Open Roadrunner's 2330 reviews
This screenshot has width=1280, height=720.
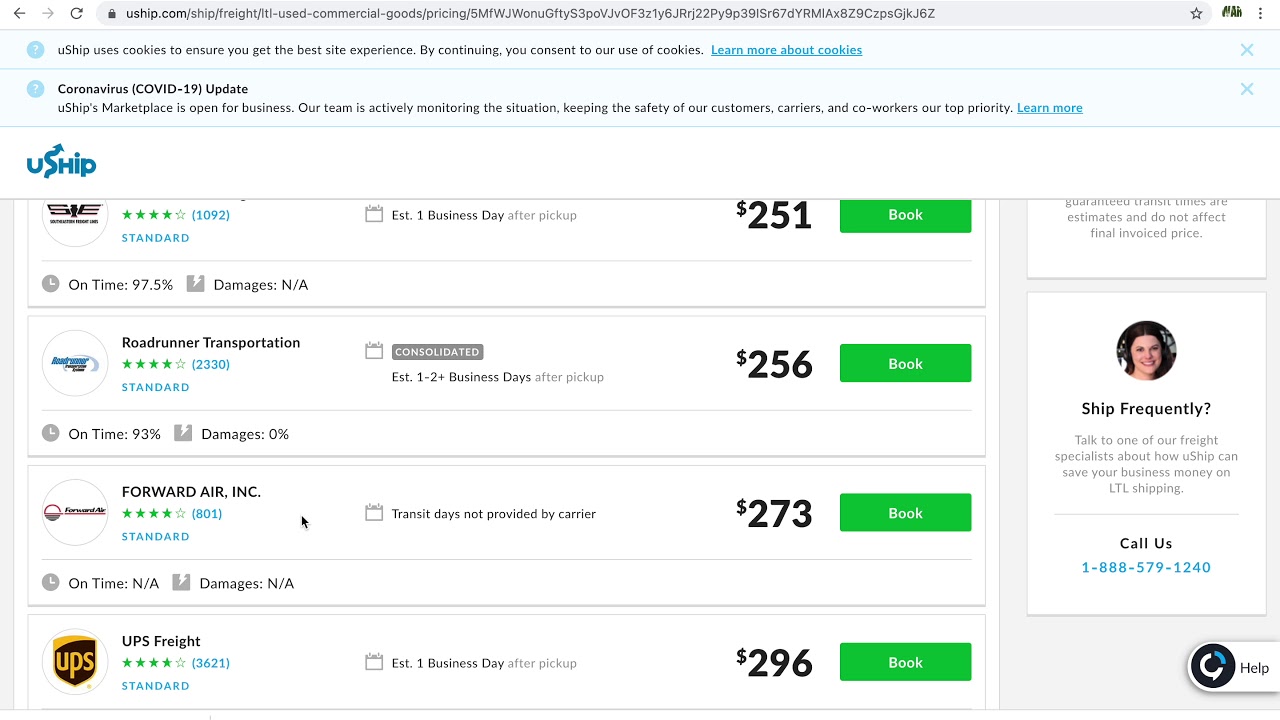click(x=211, y=365)
